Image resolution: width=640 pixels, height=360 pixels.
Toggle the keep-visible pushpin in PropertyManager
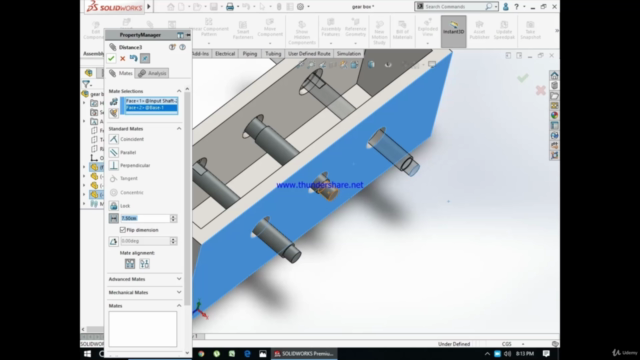pos(145,58)
